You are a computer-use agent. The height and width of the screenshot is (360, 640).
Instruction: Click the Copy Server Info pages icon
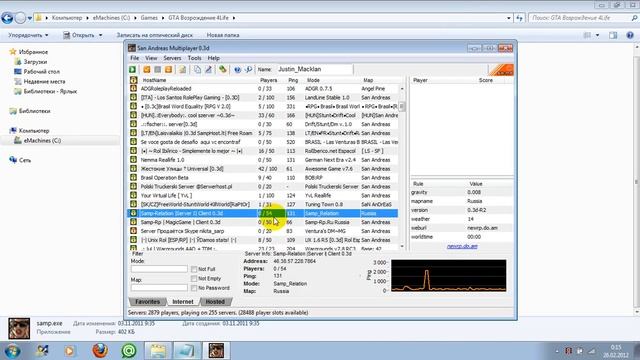coord(198,70)
